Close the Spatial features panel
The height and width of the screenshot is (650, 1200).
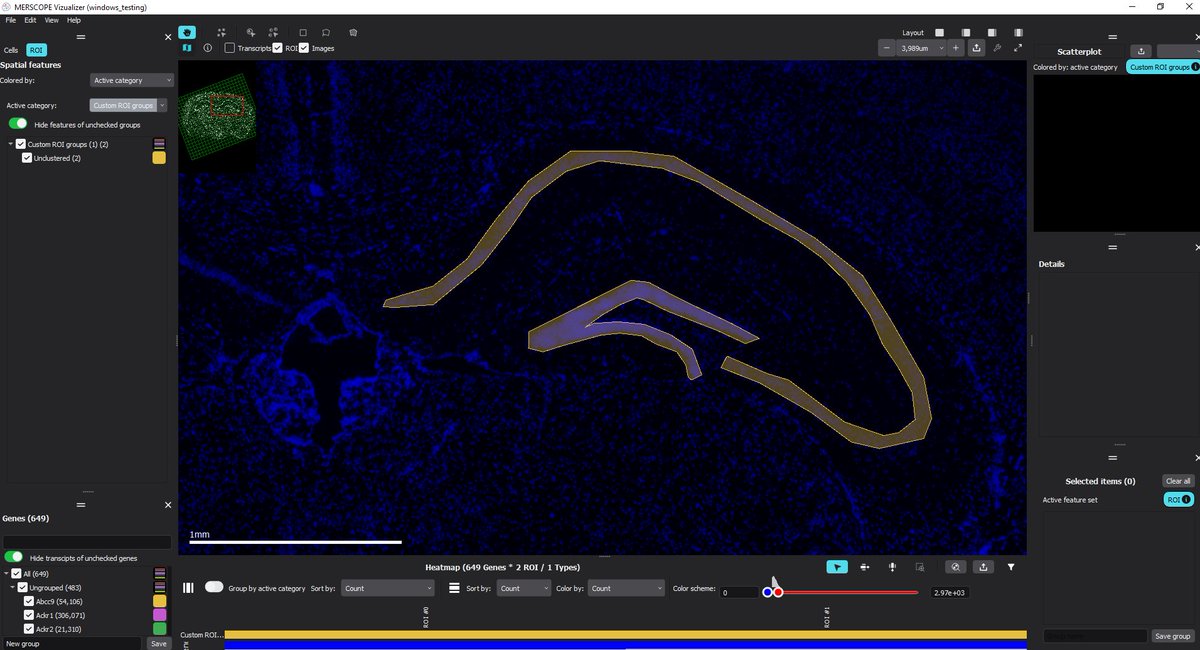168,37
